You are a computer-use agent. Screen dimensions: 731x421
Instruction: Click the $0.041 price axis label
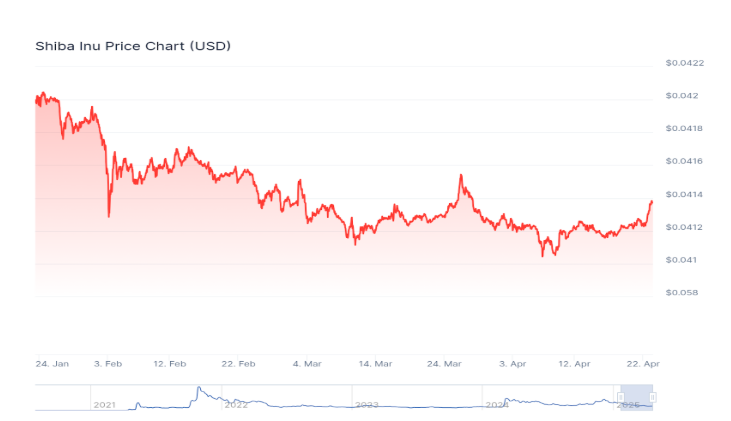click(x=682, y=260)
